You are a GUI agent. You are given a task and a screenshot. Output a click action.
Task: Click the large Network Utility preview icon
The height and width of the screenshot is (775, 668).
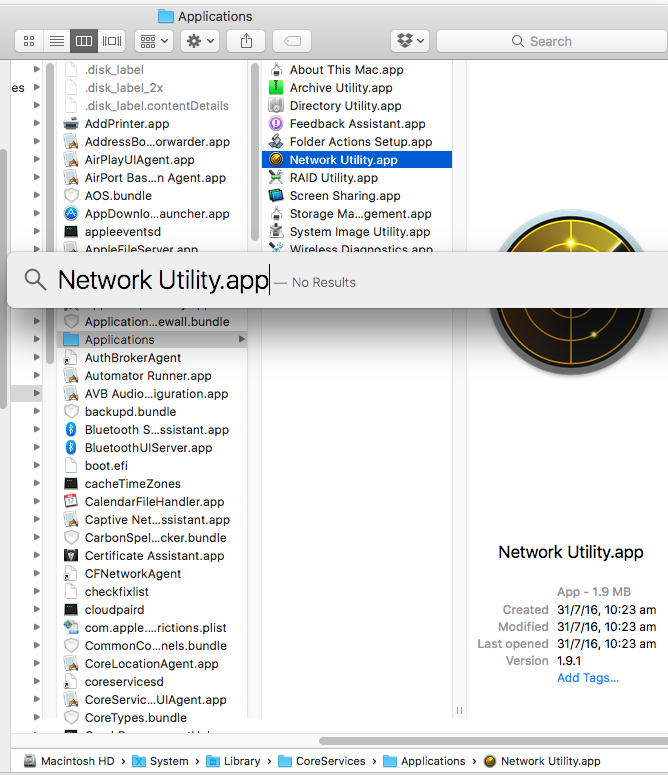coord(571,292)
